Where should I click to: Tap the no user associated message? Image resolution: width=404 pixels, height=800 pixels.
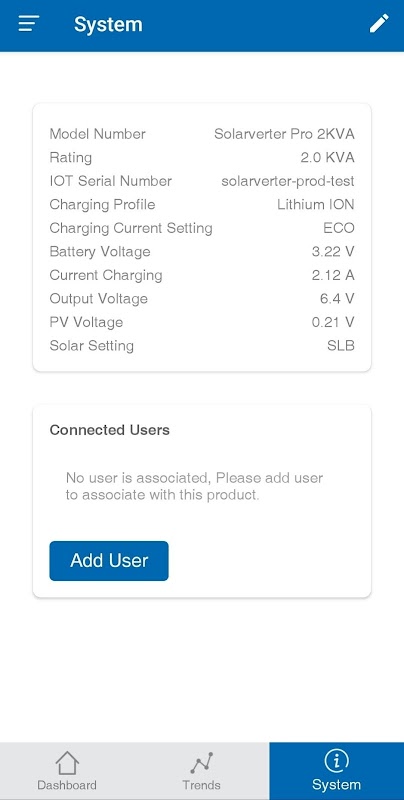pos(194,486)
